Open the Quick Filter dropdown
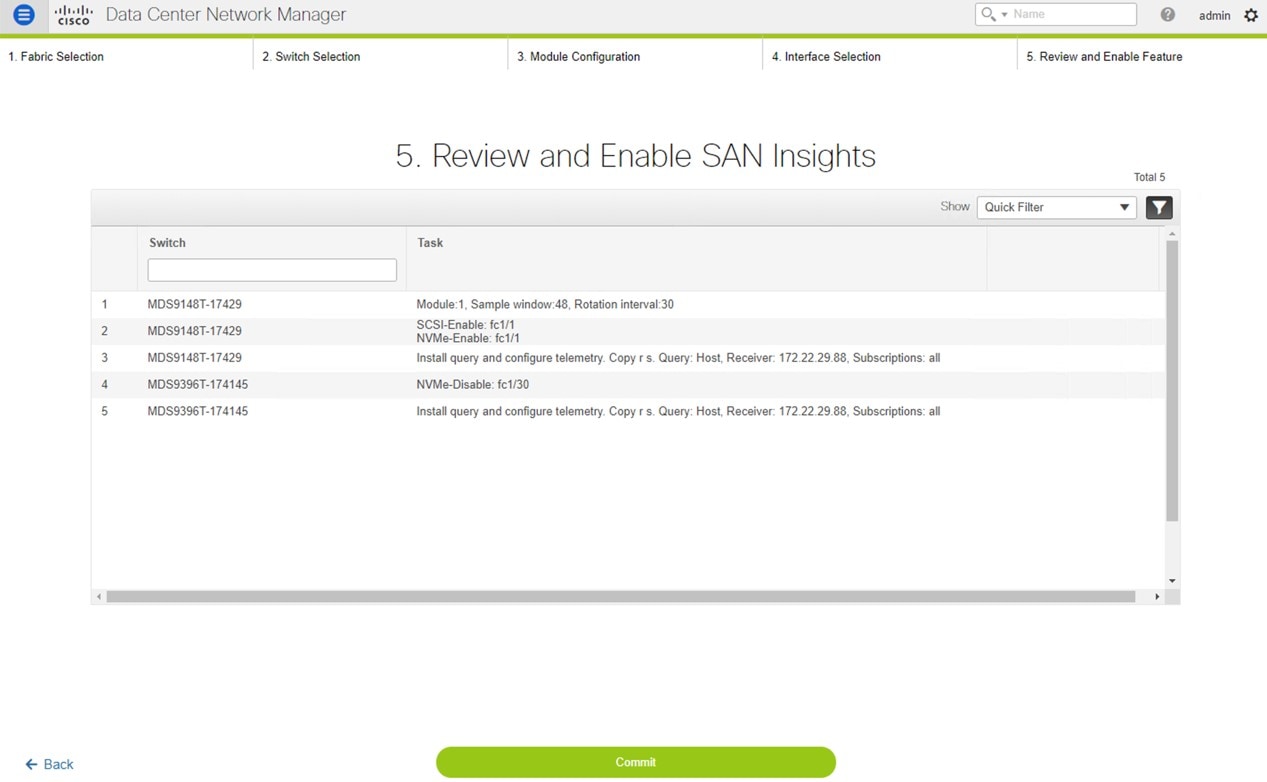This screenshot has width=1267, height=782. coord(1056,207)
